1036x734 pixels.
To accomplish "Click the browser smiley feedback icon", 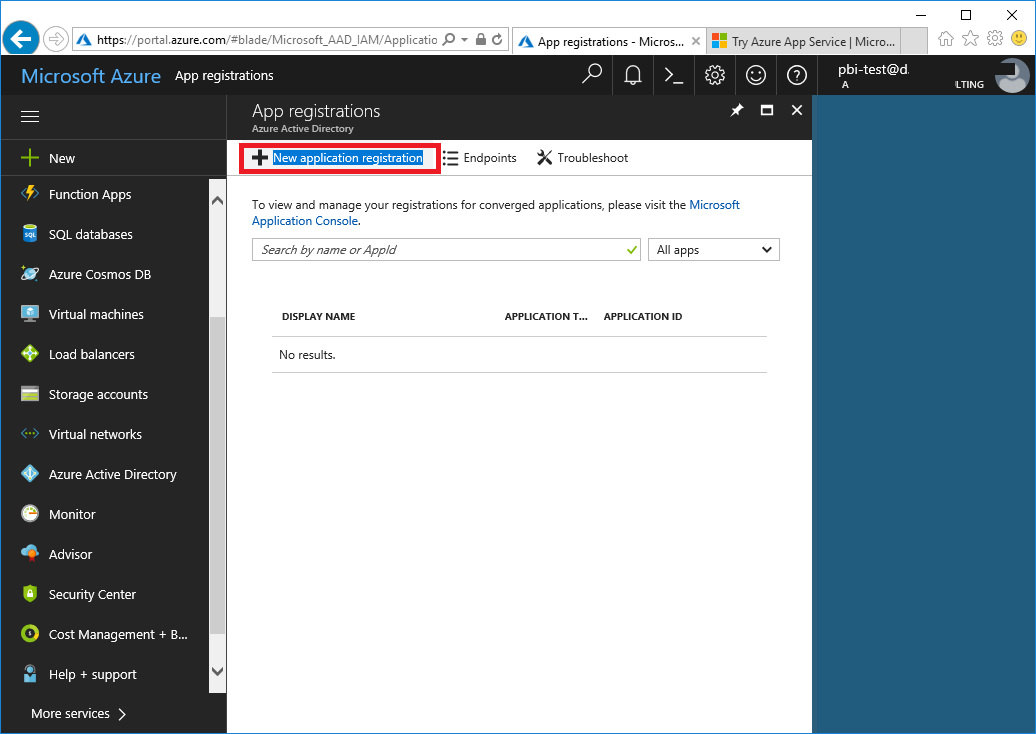I will click(x=1019, y=39).
